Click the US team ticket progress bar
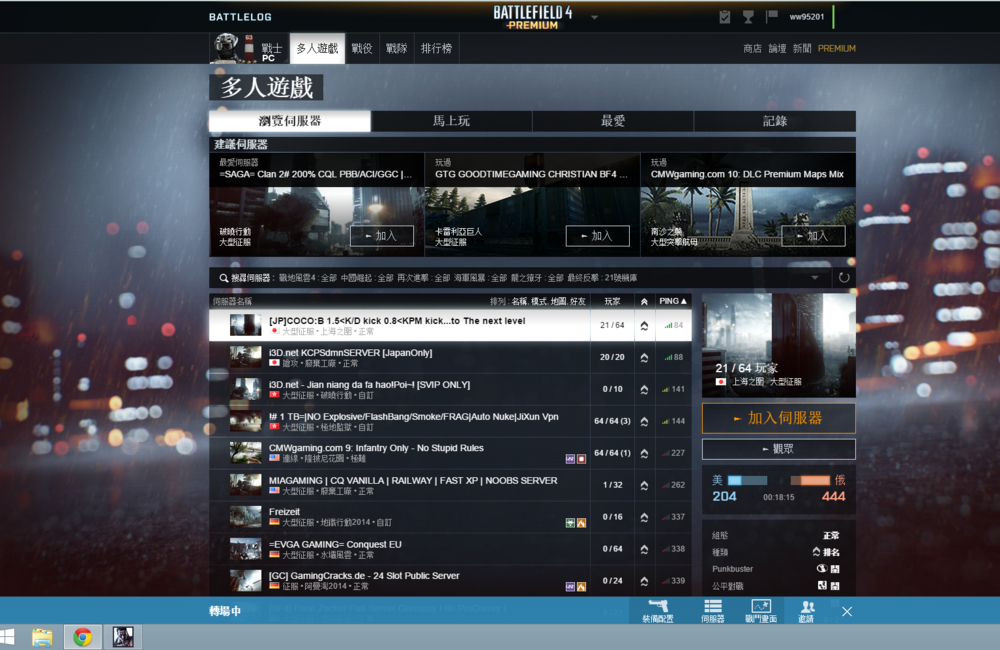This screenshot has width=1000, height=650. 747,480
